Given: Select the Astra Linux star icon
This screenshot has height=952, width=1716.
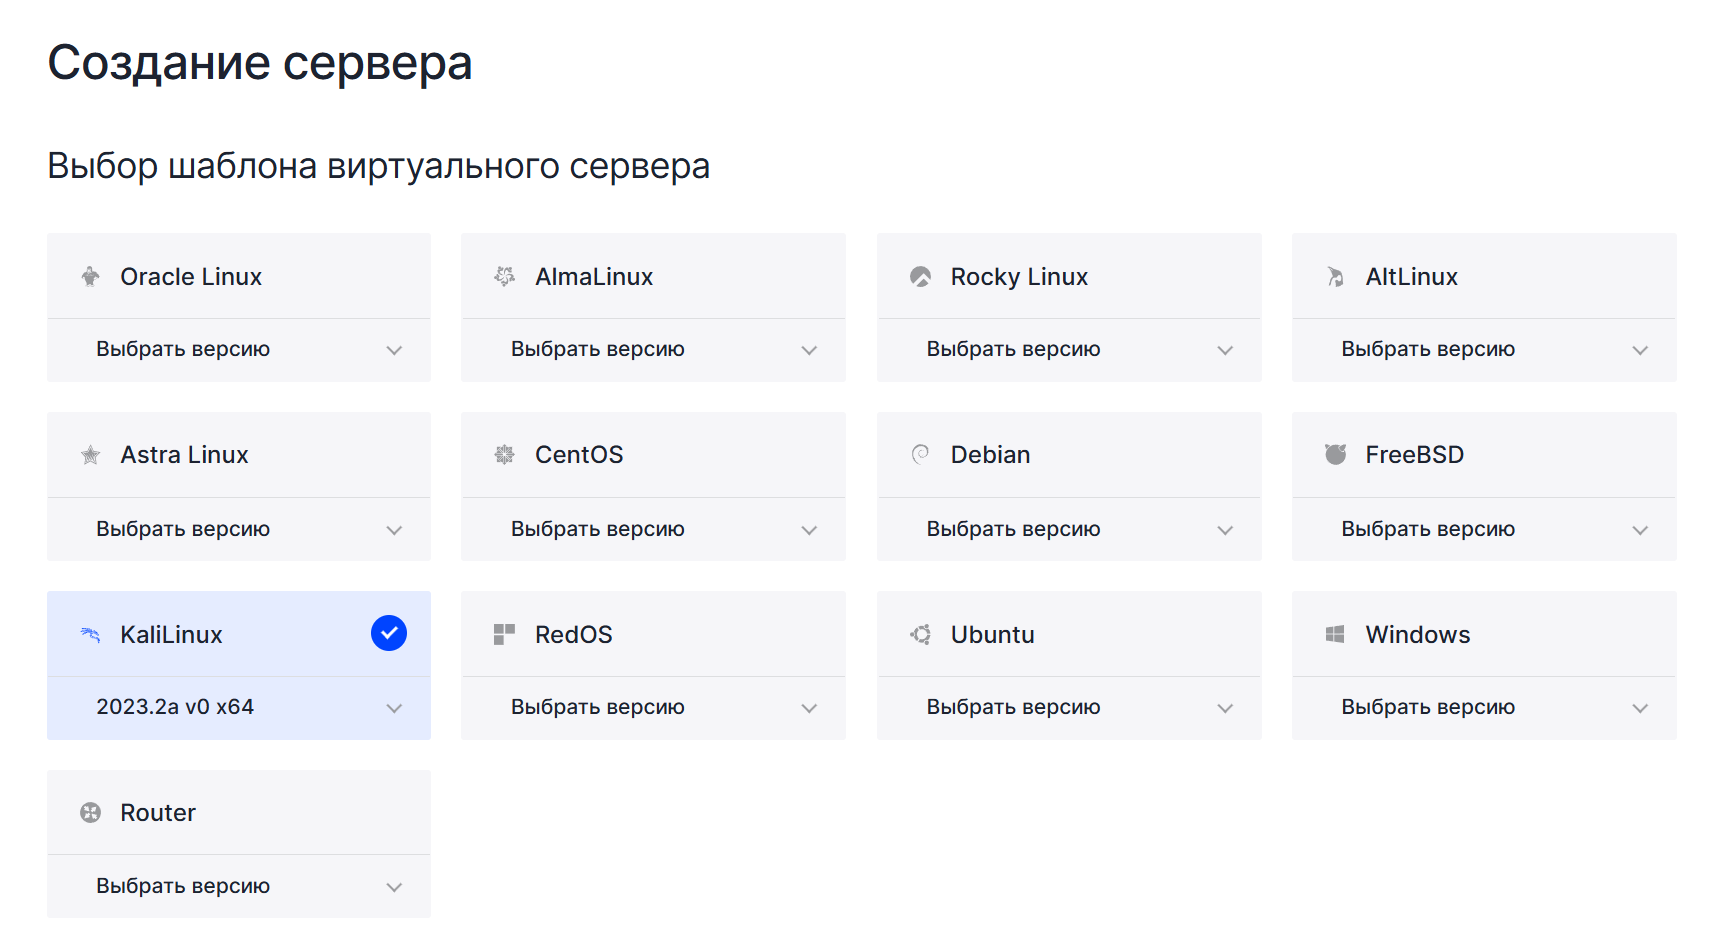Looking at the screenshot, I should click(91, 454).
